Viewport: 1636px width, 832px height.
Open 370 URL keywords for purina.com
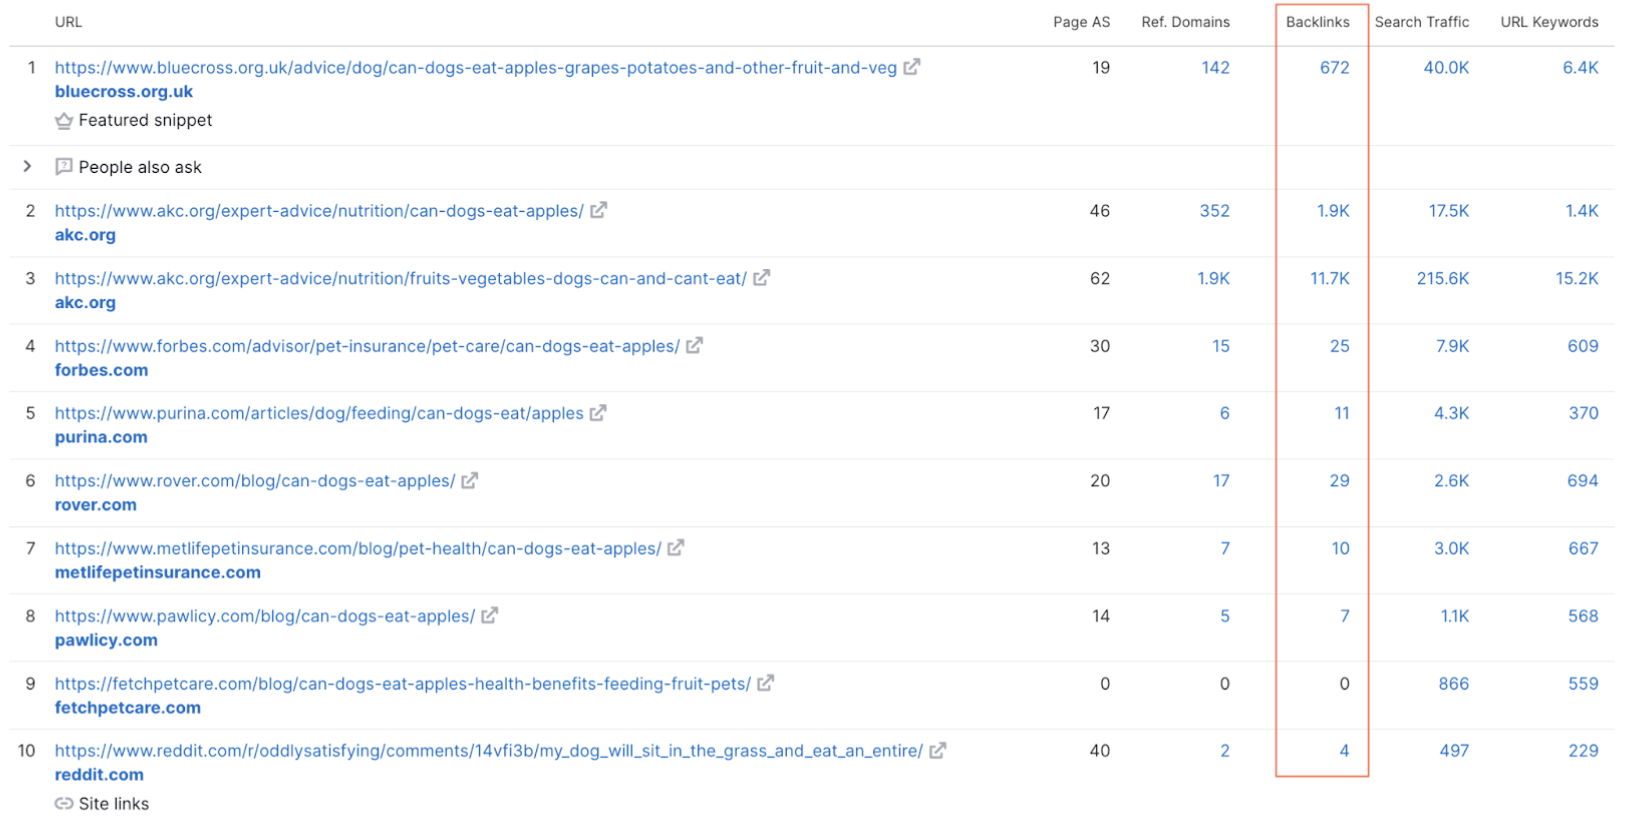point(1583,413)
